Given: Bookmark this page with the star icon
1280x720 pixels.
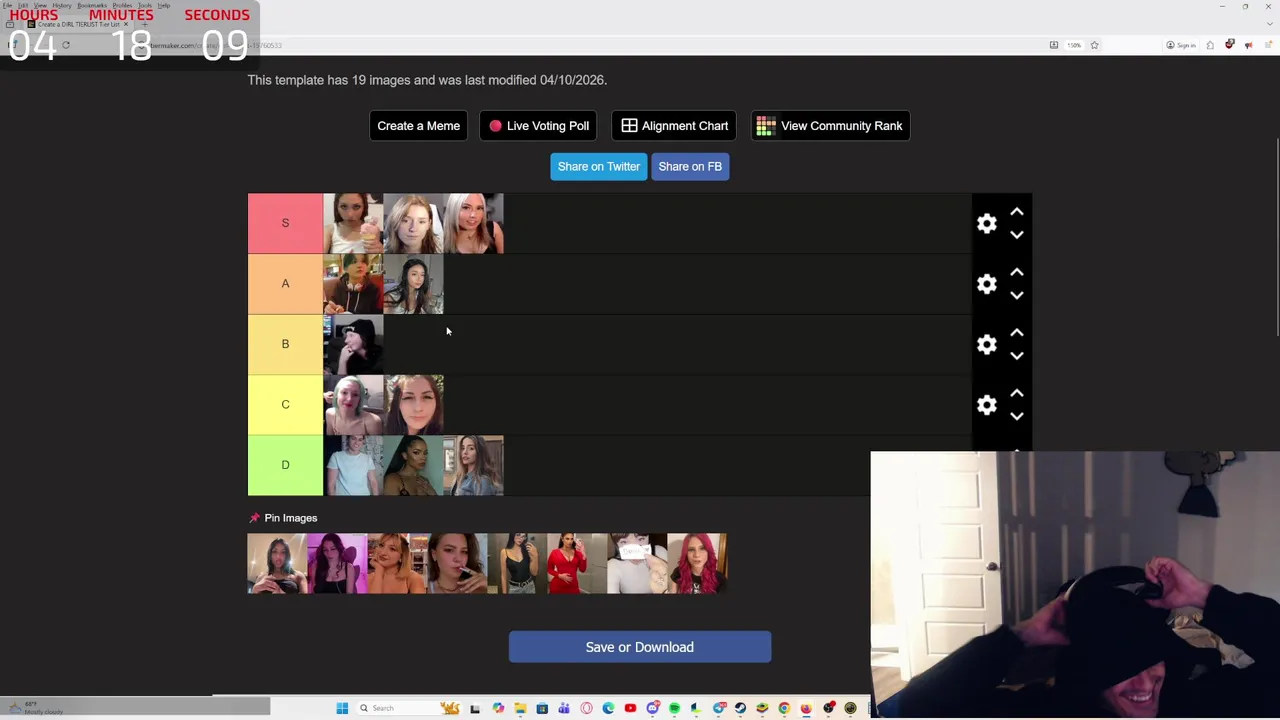Looking at the screenshot, I should click(1094, 45).
